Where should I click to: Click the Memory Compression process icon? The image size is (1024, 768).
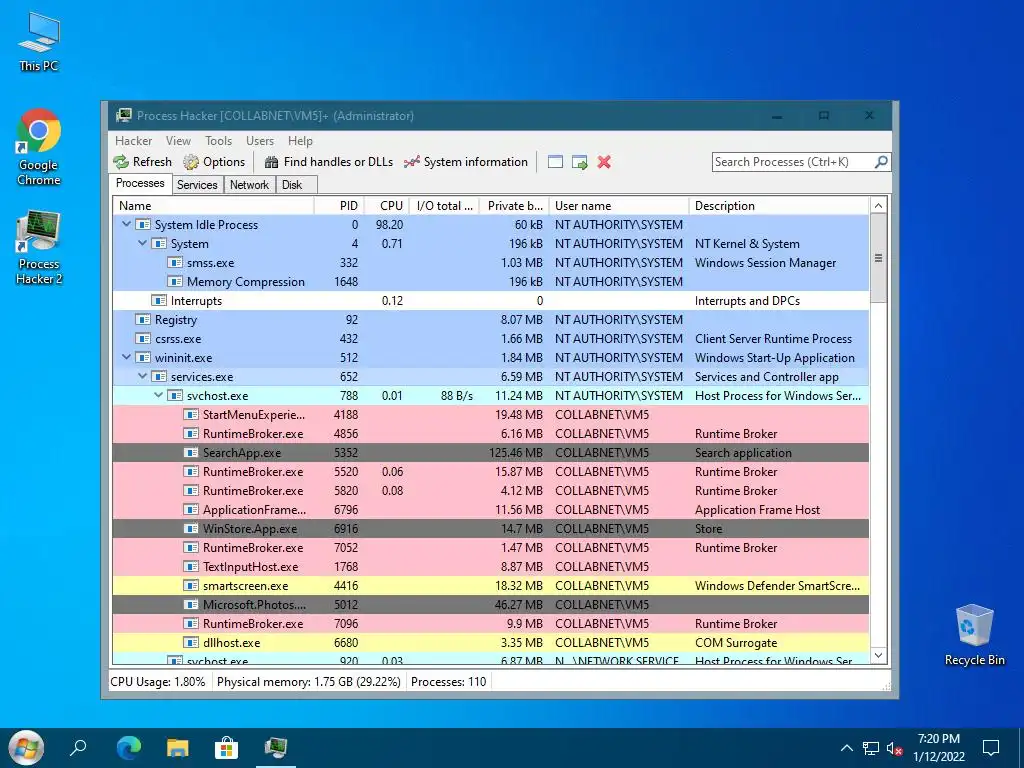pyautogui.click(x=175, y=281)
